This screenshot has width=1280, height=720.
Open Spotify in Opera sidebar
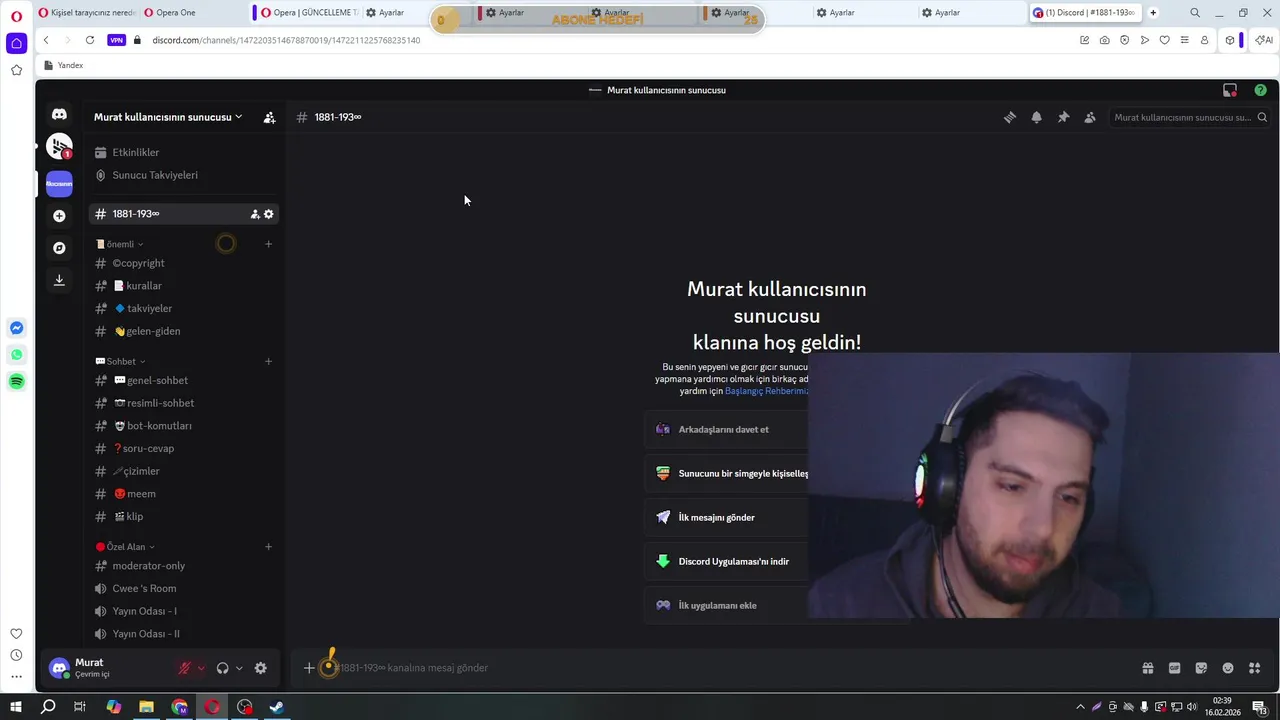point(16,381)
